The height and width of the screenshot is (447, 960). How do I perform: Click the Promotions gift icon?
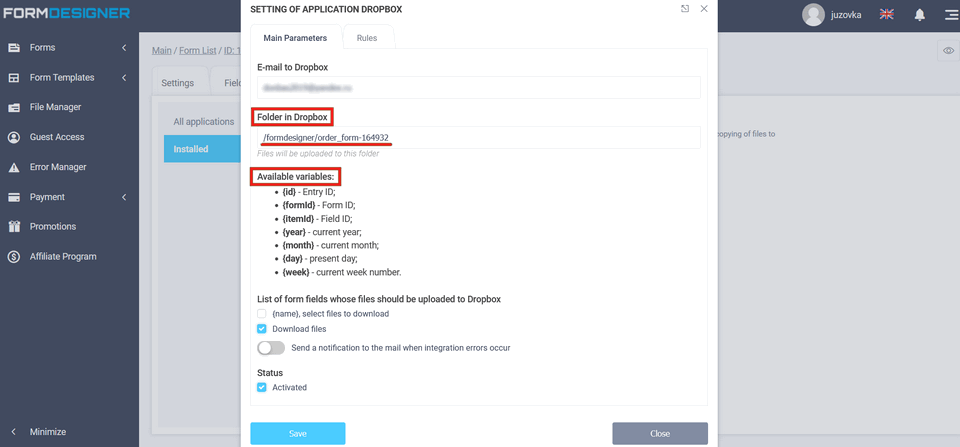pyautogui.click(x=14, y=227)
